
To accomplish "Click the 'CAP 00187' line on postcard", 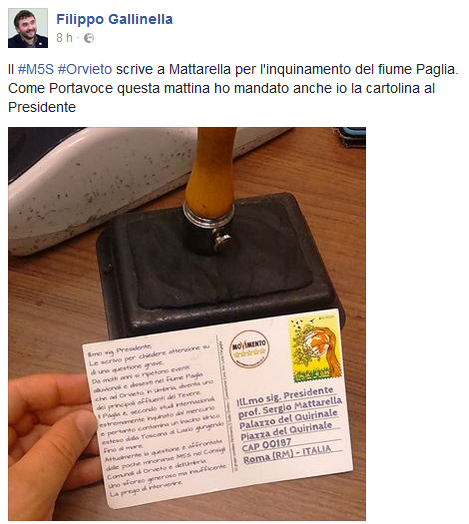I will 266,445.
